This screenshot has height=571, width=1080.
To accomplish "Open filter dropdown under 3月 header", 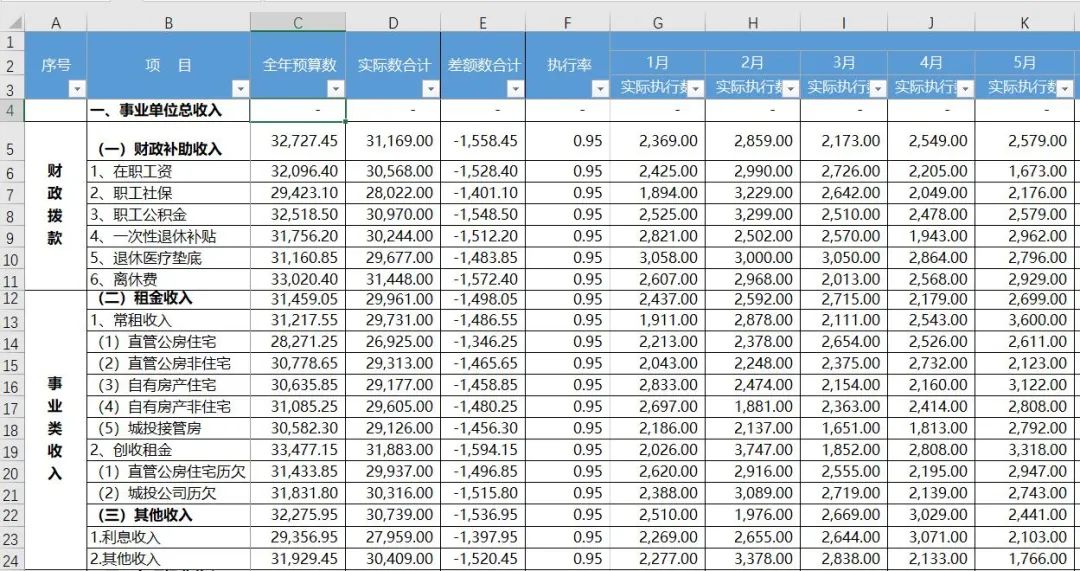I will 878,88.
